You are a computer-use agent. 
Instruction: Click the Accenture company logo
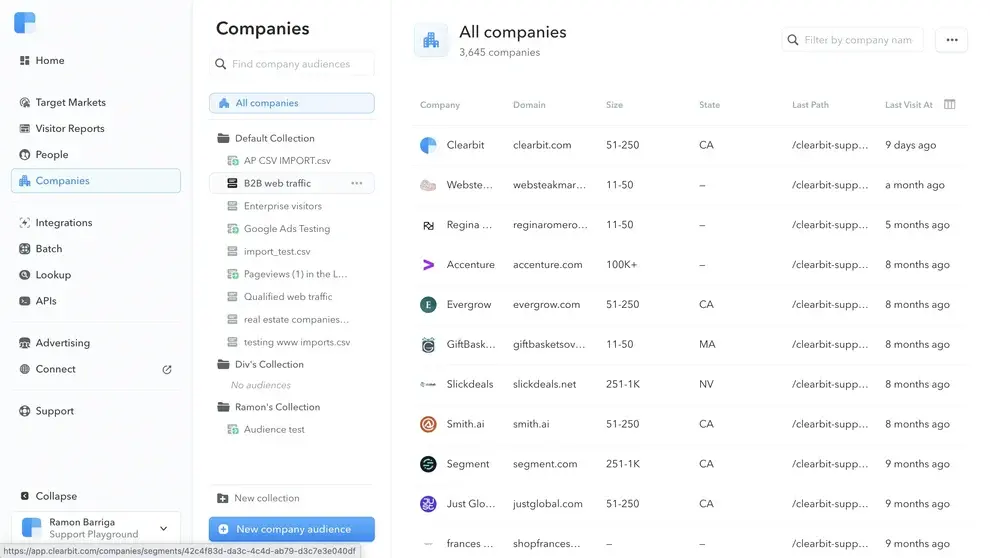click(x=428, y=265)
